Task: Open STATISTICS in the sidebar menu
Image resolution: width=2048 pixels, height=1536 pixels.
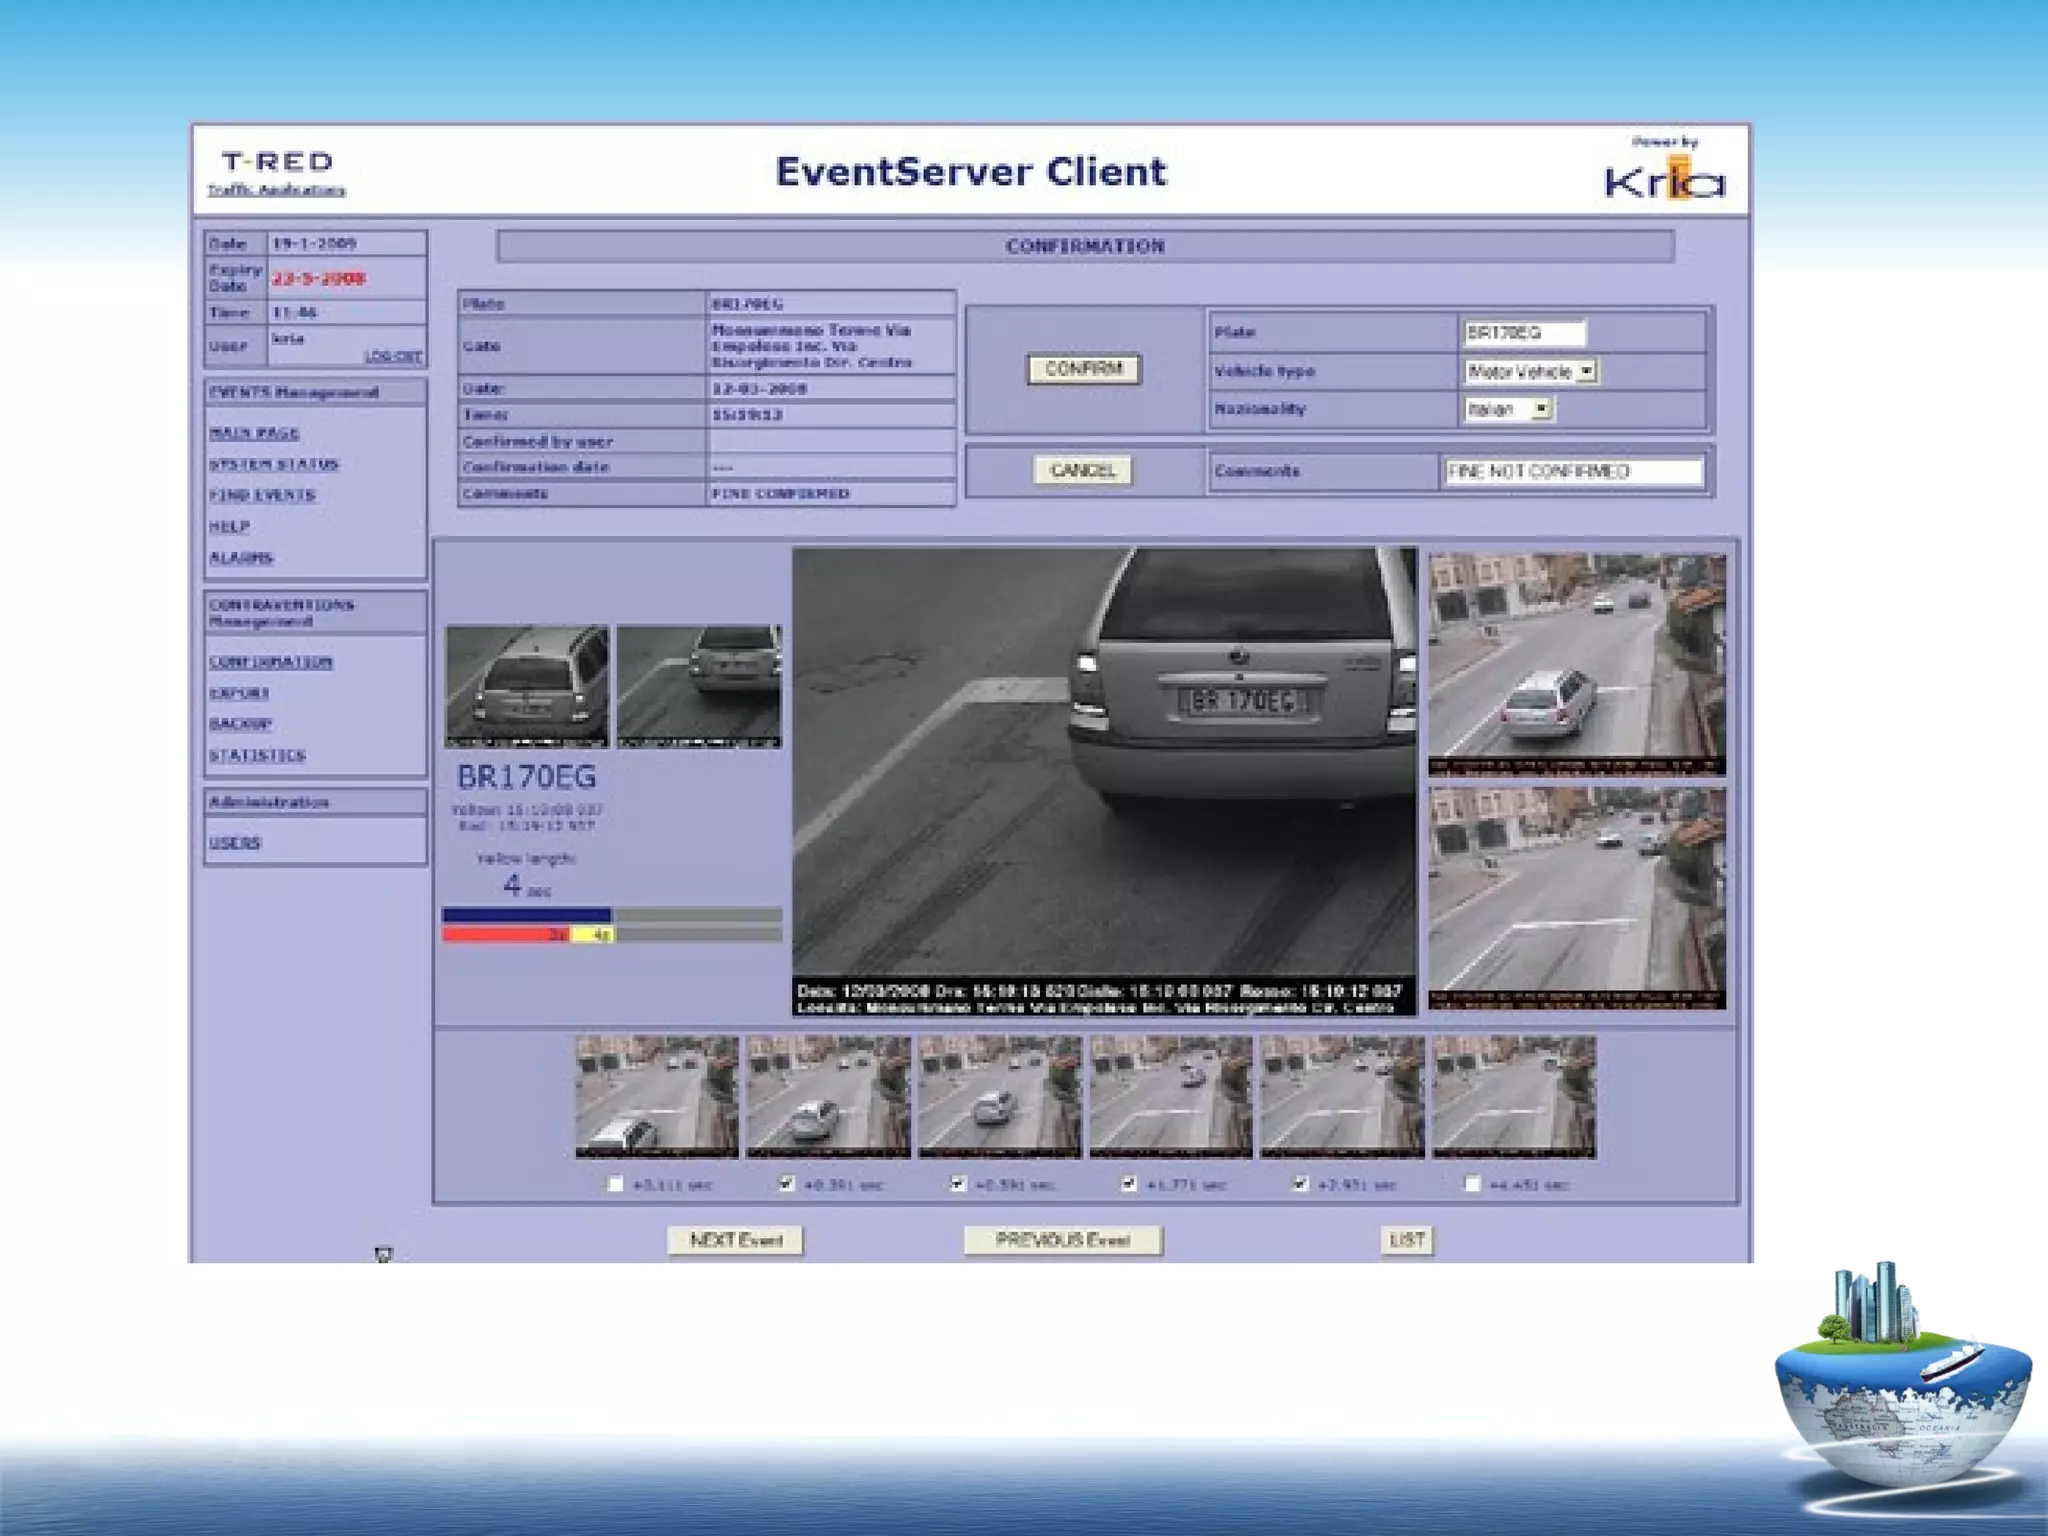Action: pos(257,755)
